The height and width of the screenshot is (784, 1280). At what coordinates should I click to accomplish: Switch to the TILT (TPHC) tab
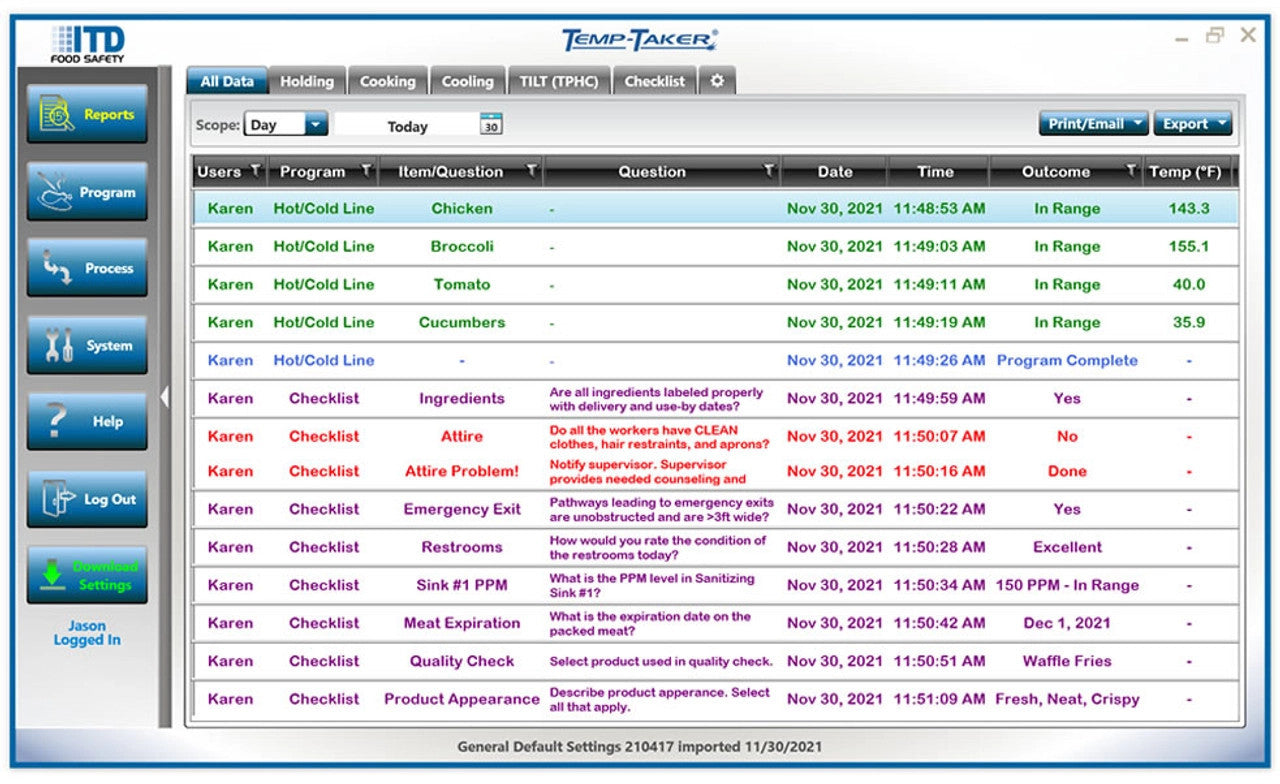[559, 80]
